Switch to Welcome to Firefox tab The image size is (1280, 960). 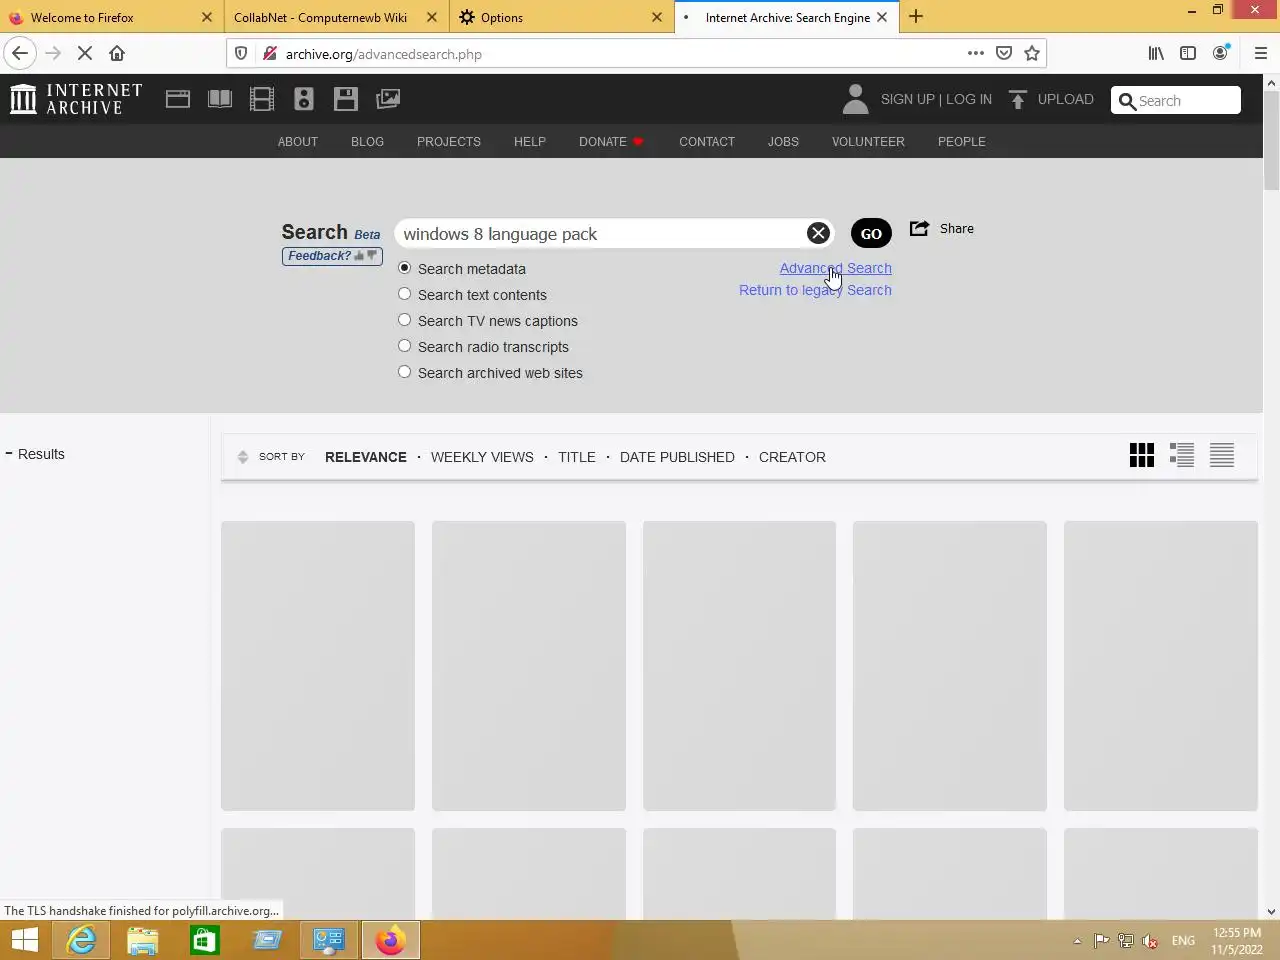[x=110, y=17]
